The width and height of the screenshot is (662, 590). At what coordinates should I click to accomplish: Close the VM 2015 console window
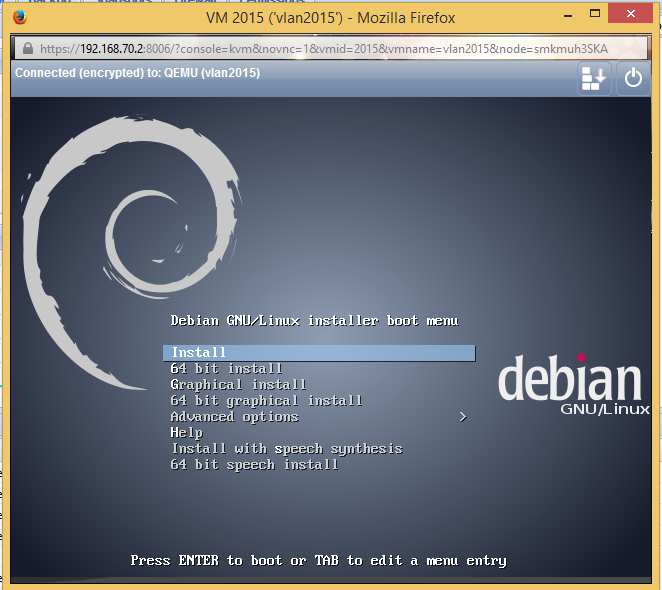pos(631,14)
